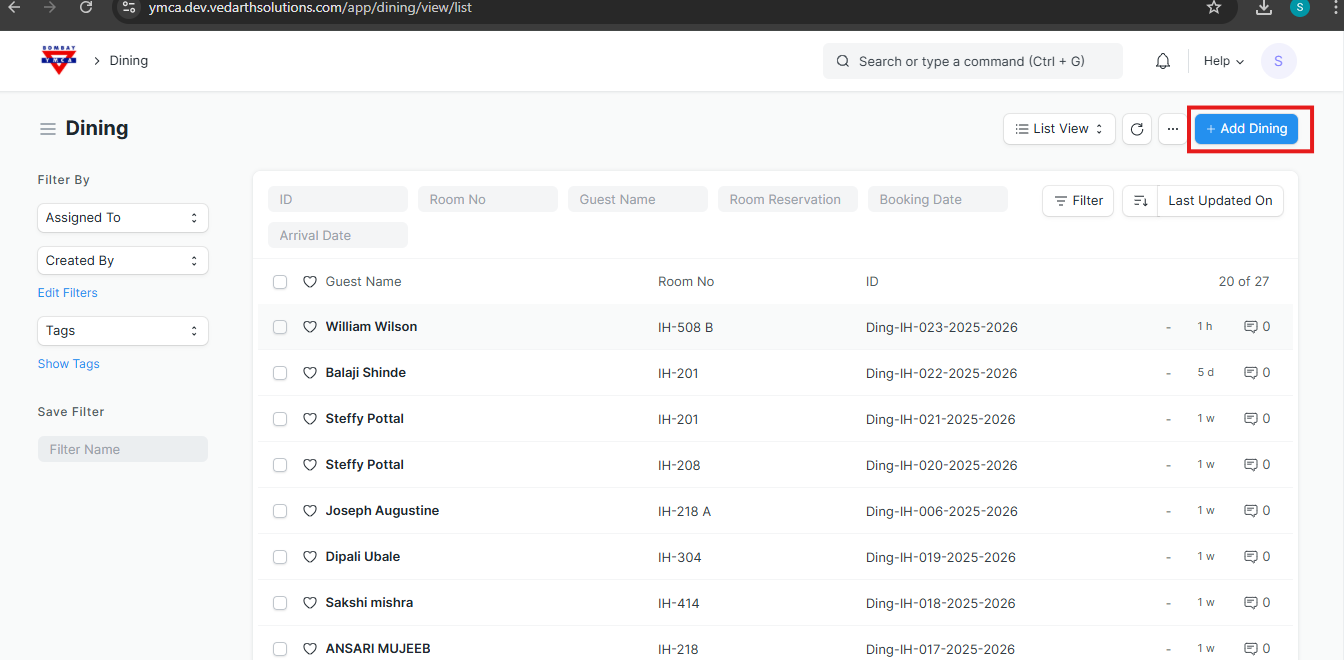Click the Dining breadcrumb item
Screen dimensions: 1344x660
128,61
